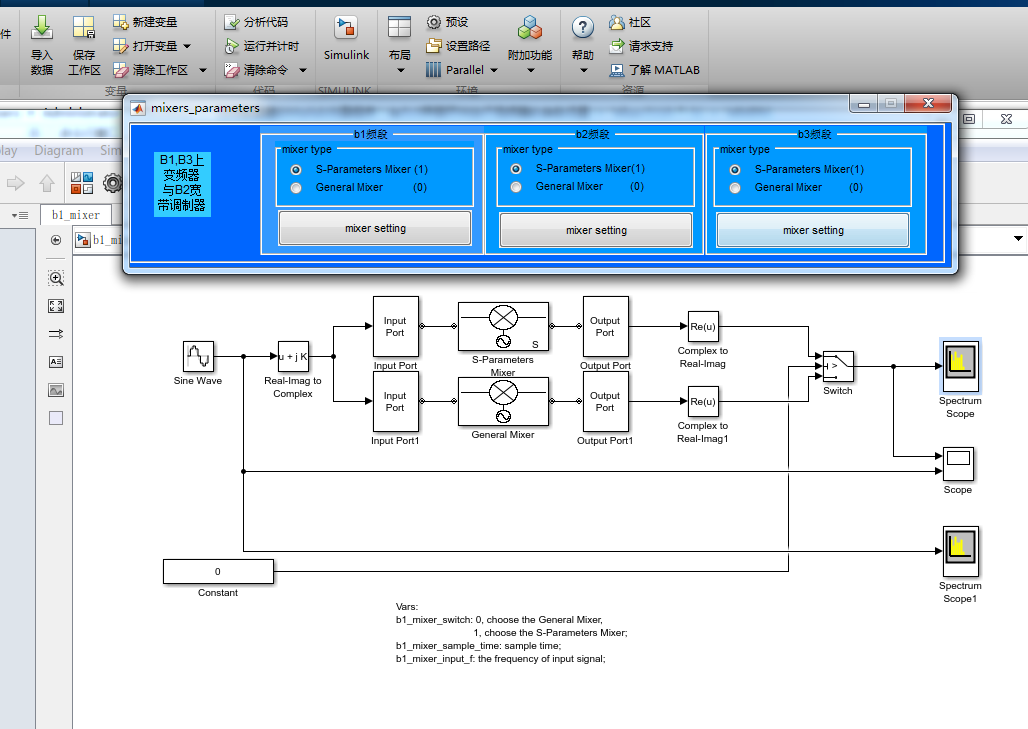Click the Analyze Code (分析代码) icon

pyautogui.click(x=231, y=22)
